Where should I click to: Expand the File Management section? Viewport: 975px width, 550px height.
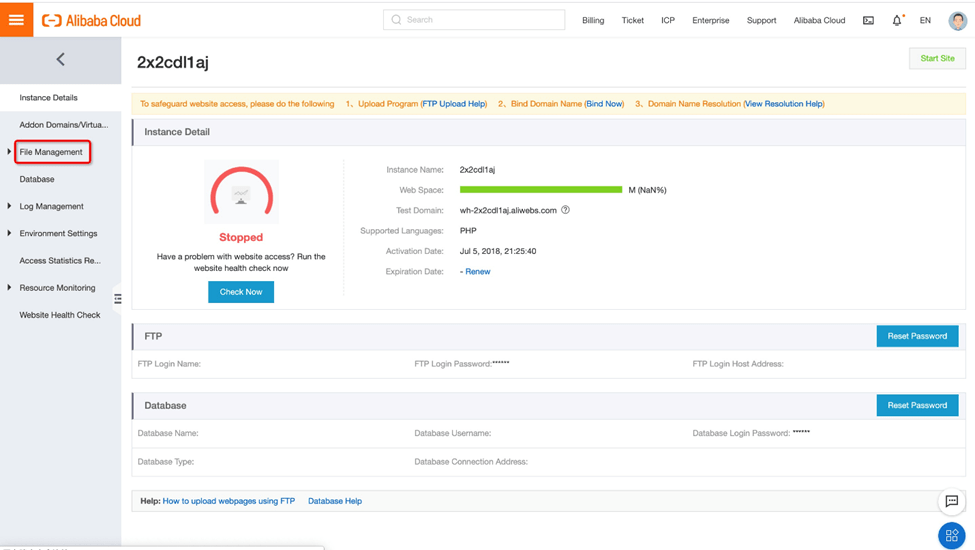click(50, 152)
